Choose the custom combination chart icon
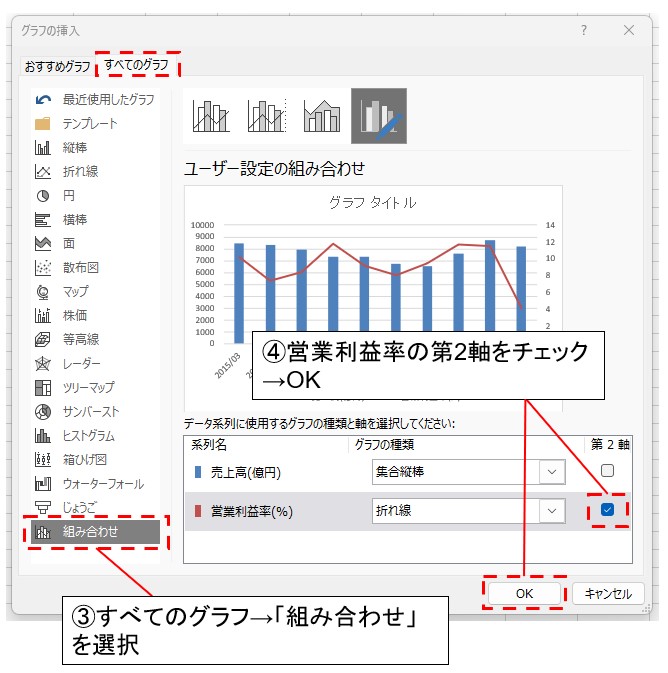668x673 pixels. (x=378, y=116)
